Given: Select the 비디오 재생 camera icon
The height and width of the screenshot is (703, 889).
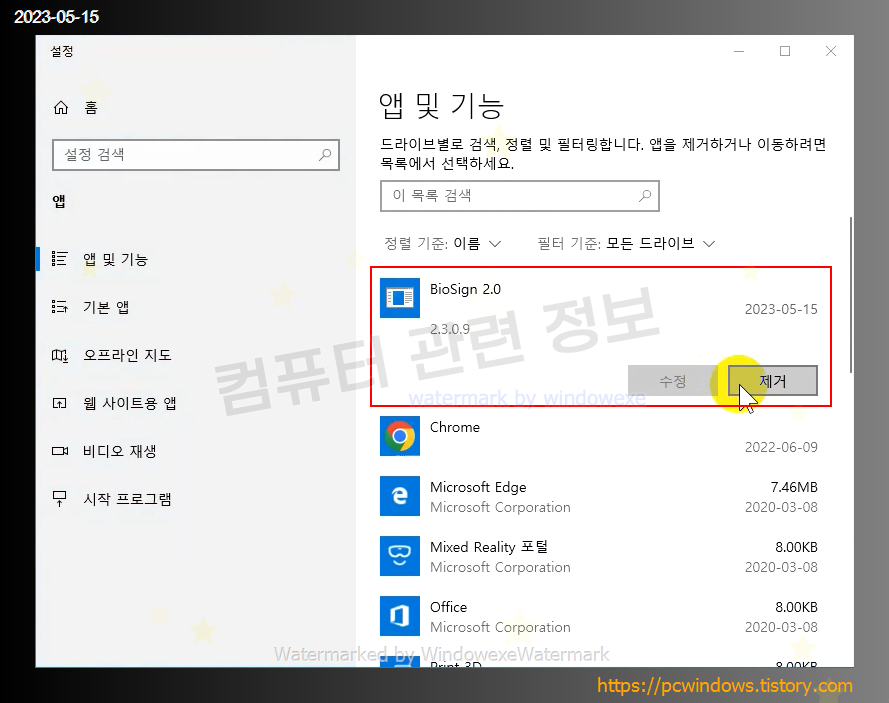Looking at the screenshot, I should pyautogui.click(x=60, y=451).
